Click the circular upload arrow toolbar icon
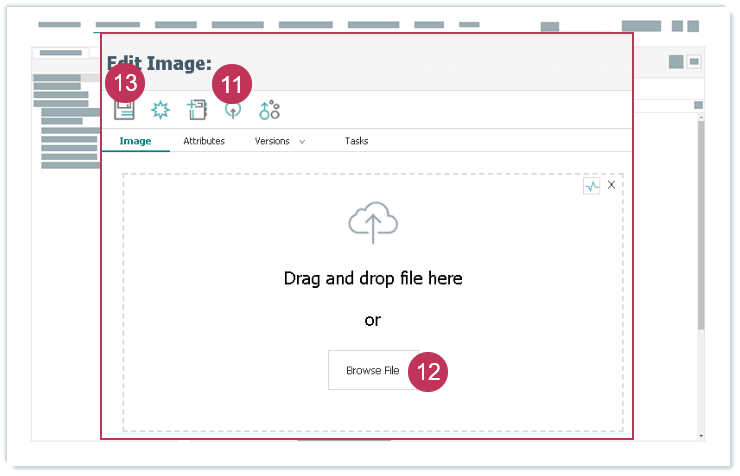740x476 pixels. (233, 110)
